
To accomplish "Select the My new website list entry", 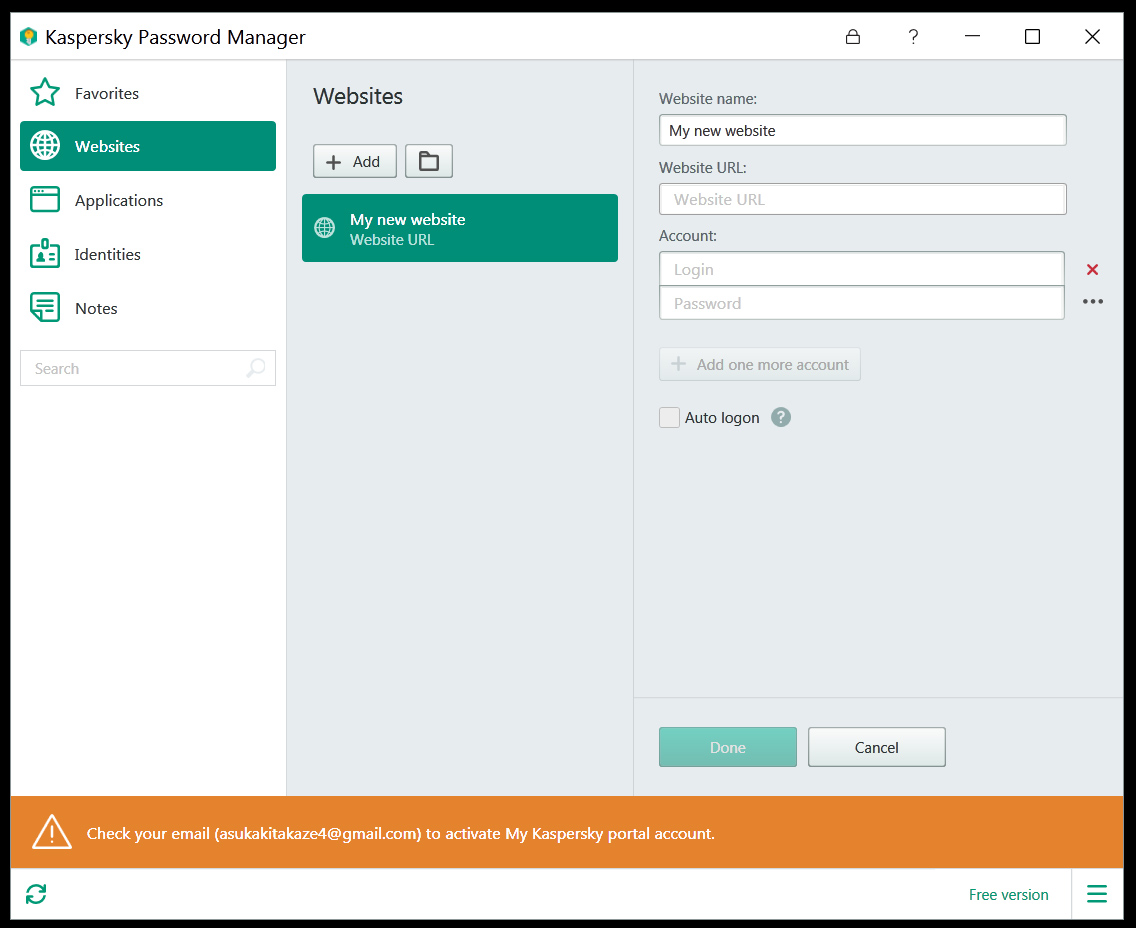I will (x=460, y=228).
